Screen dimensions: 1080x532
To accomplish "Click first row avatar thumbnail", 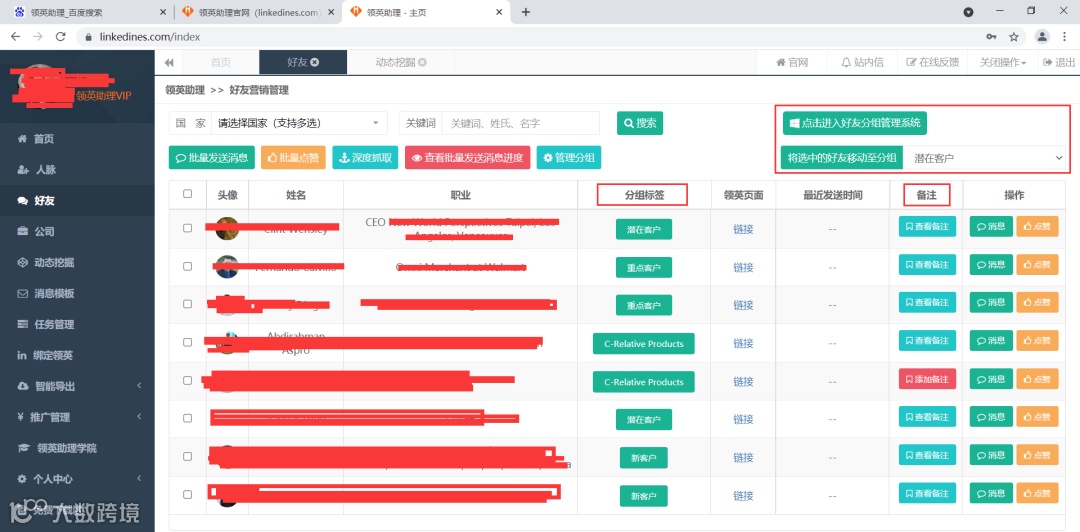I will [x=227, y=228].
